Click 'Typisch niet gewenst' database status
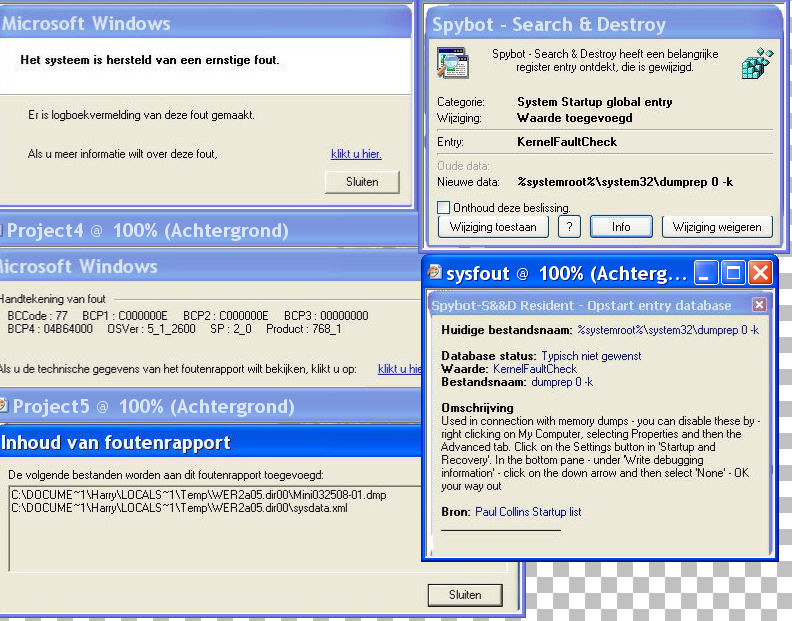 (x=591, y=356)
